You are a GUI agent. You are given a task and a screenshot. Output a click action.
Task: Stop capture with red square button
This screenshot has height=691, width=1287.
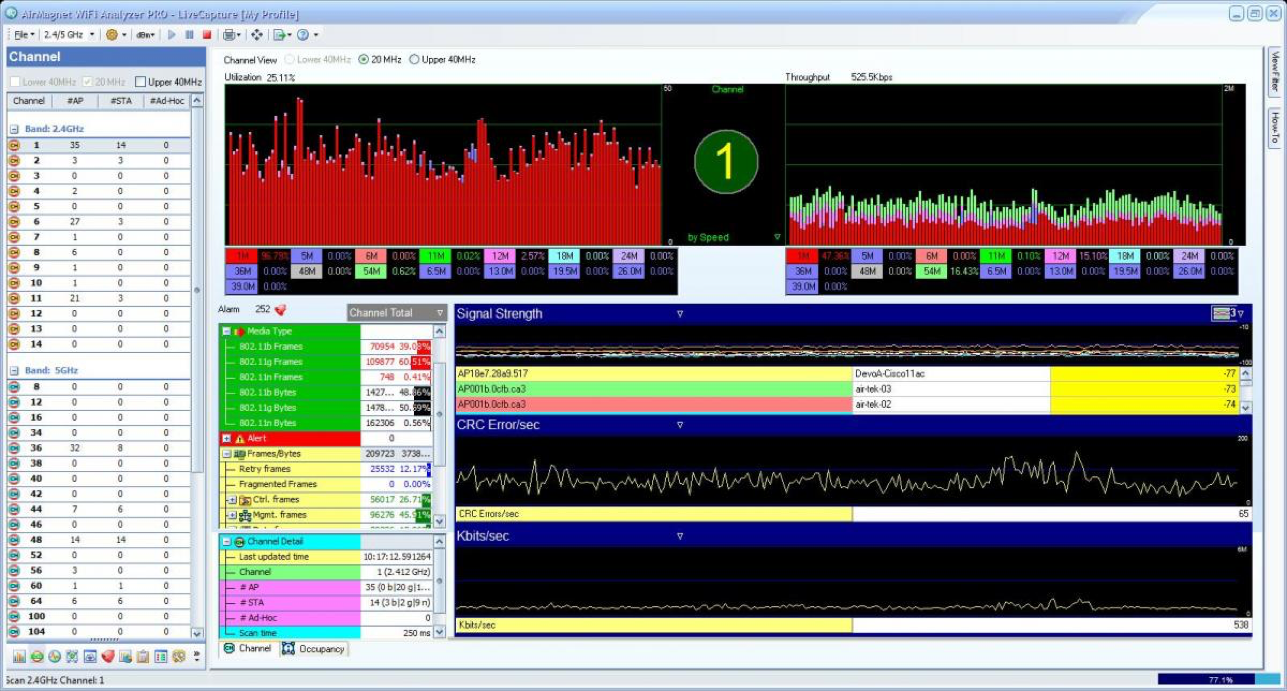[207, 35]
